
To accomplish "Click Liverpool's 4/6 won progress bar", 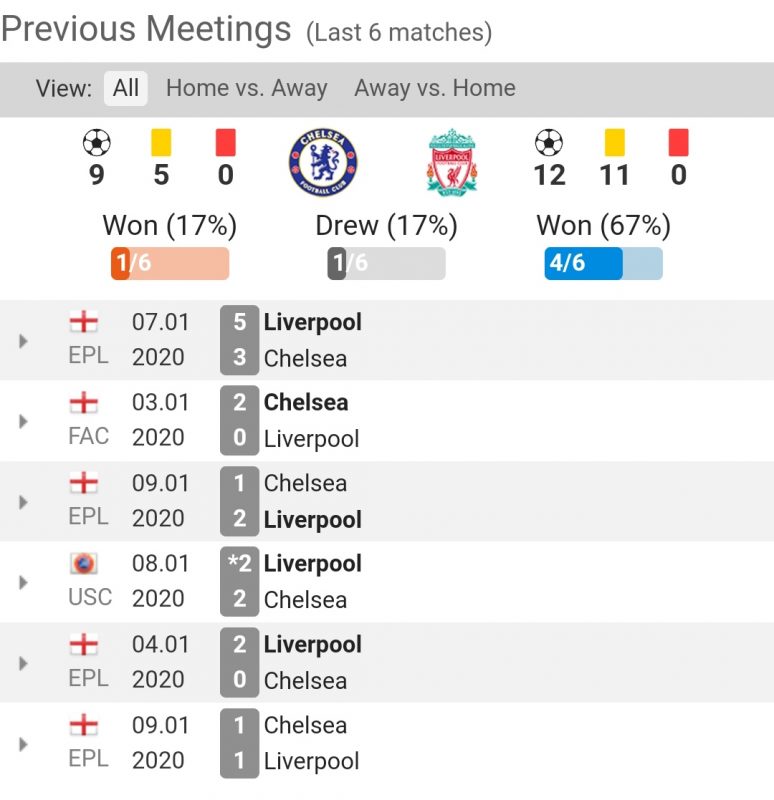I will [x=603, y=263].
